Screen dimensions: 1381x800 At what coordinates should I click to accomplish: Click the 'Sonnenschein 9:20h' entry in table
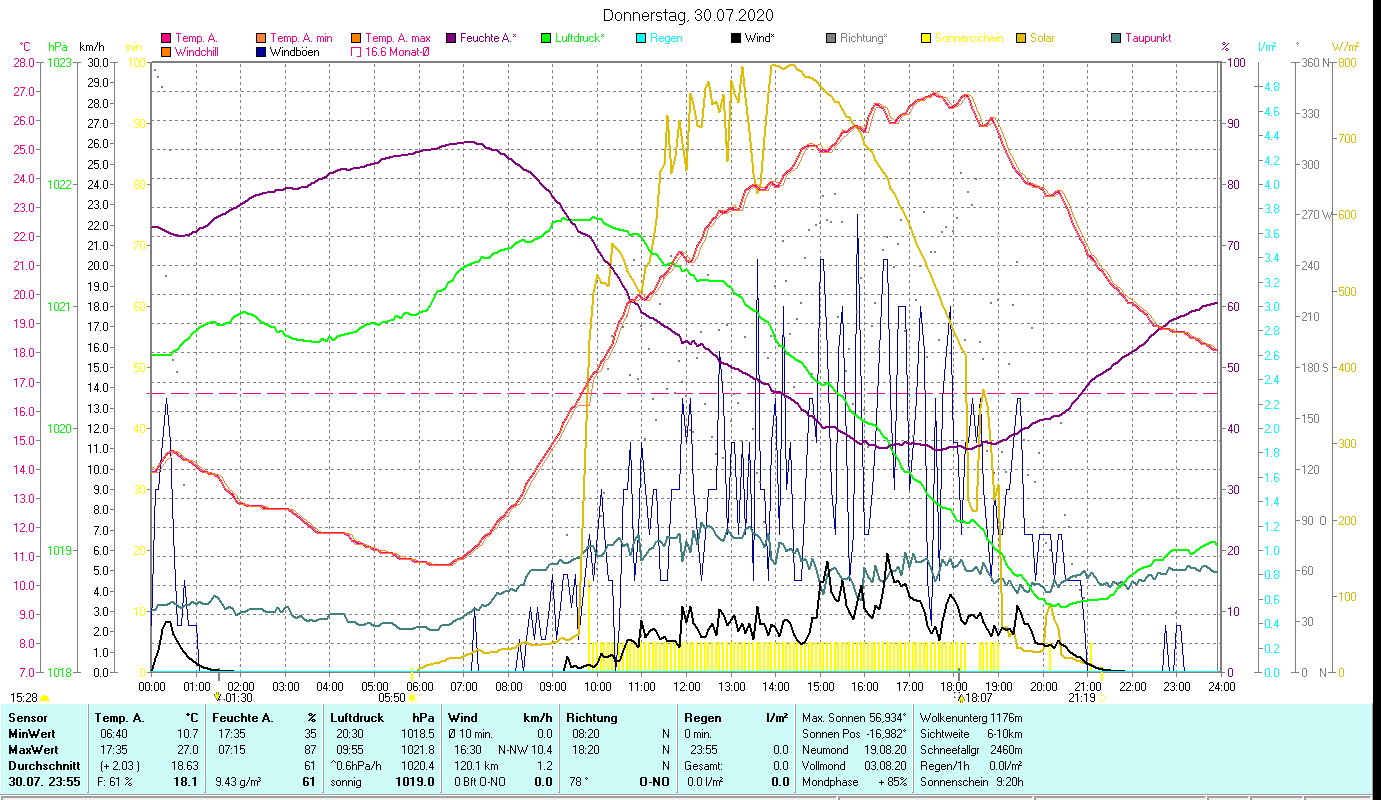pyautogui.click(x=970, y=782)
